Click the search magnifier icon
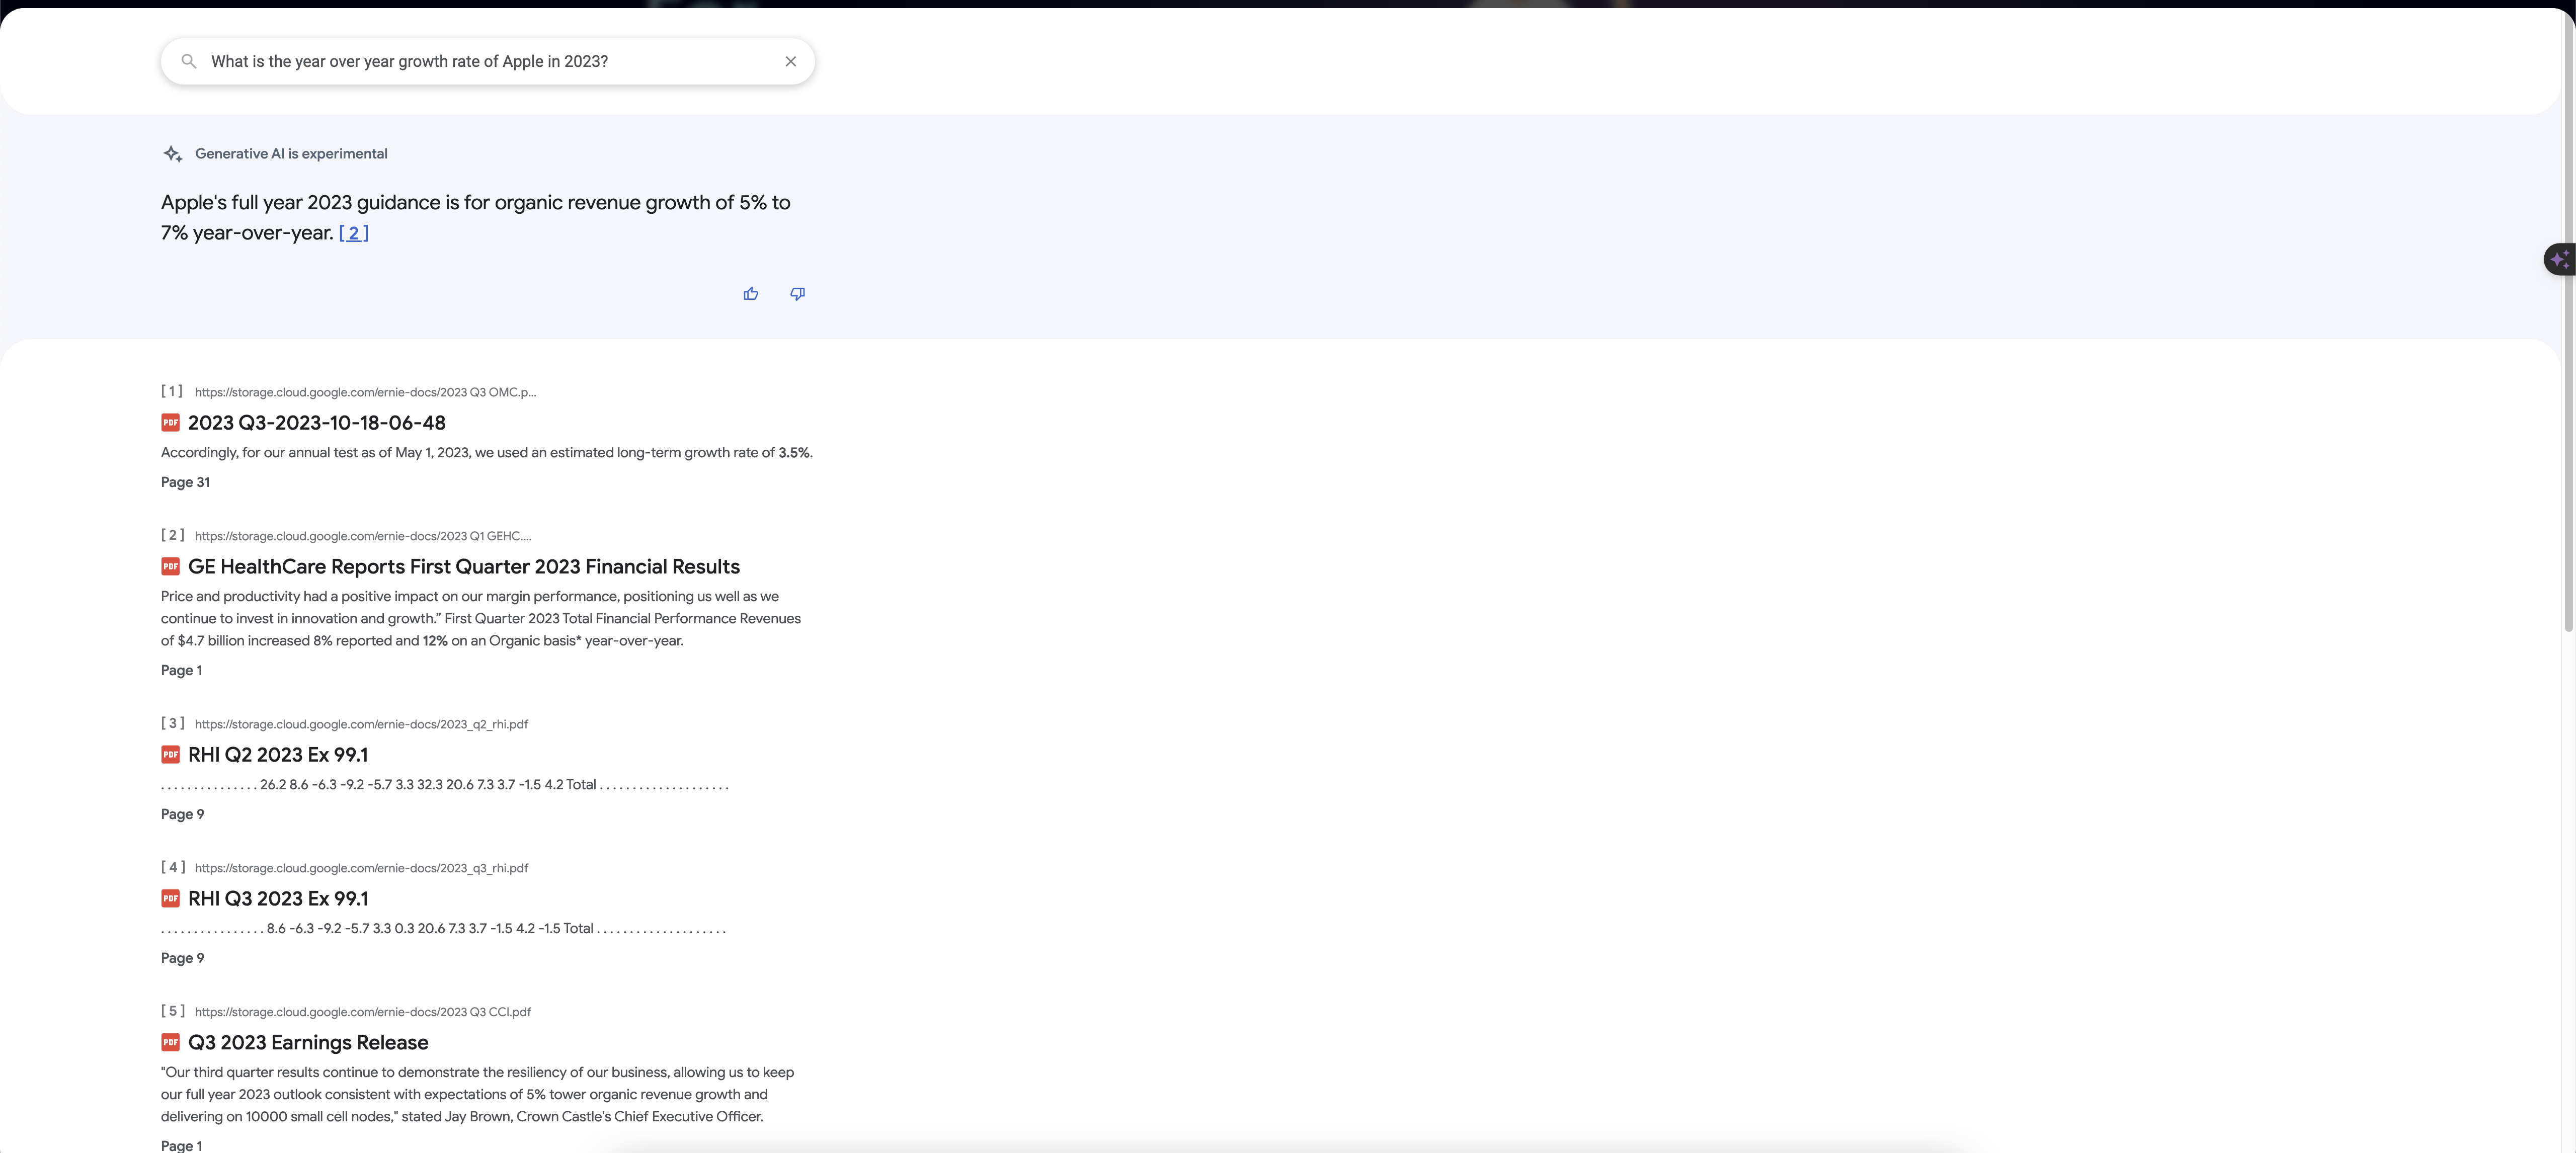 pos(188,61)
